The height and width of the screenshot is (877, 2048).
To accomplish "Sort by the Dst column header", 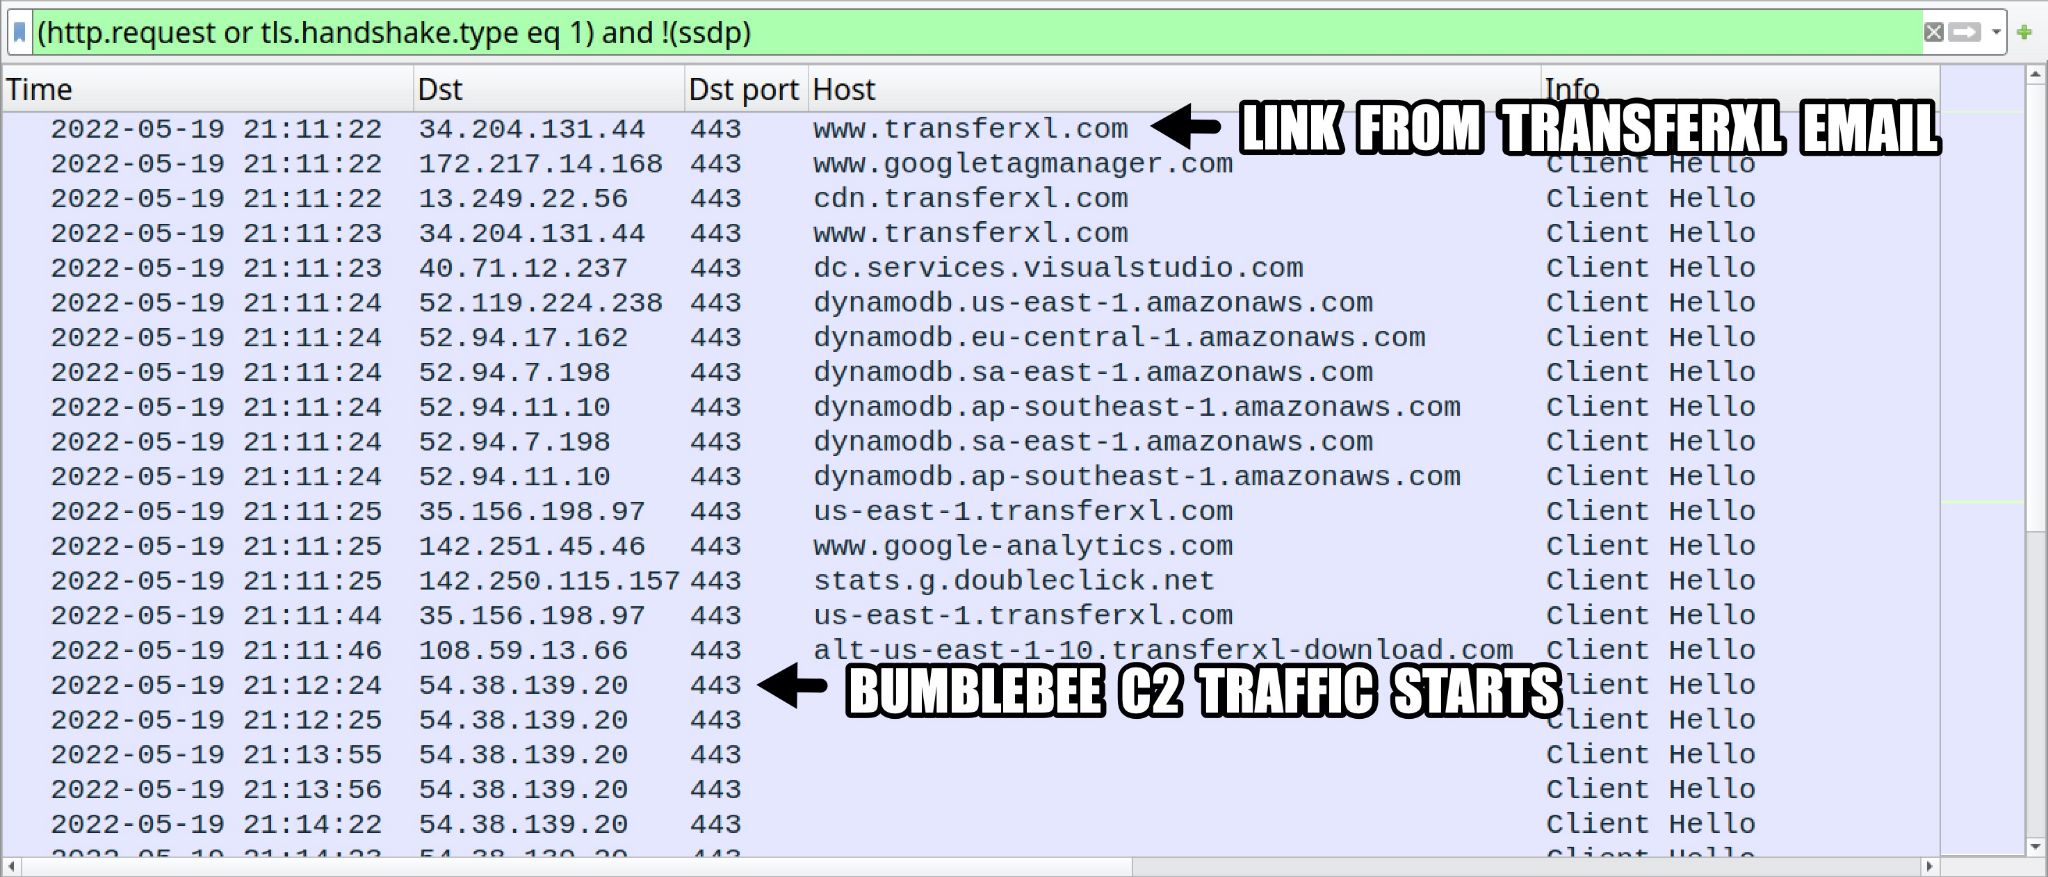I will [549, 89].
